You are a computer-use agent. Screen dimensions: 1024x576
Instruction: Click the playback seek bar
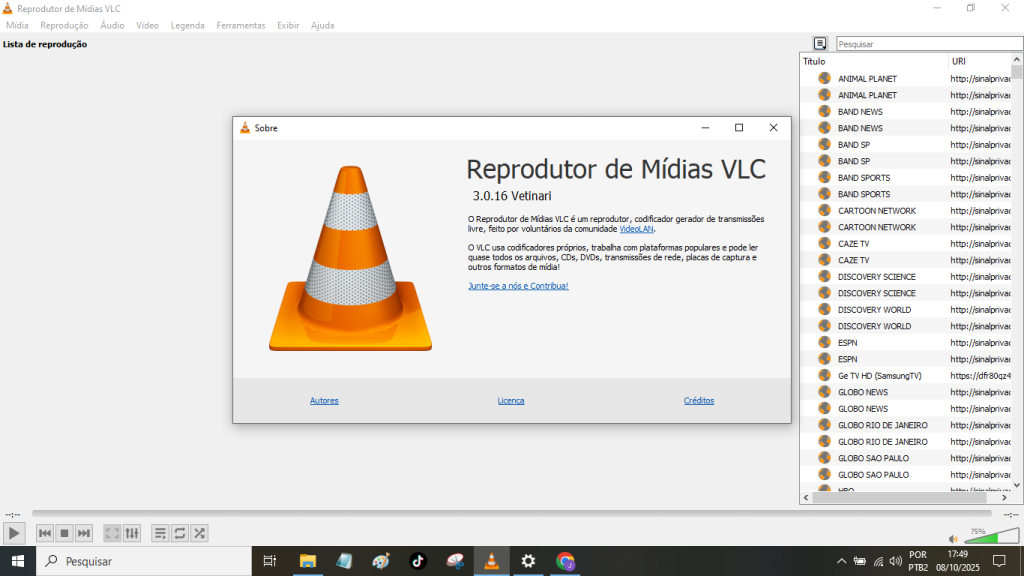pyautogui.click(x=512, y=514)
